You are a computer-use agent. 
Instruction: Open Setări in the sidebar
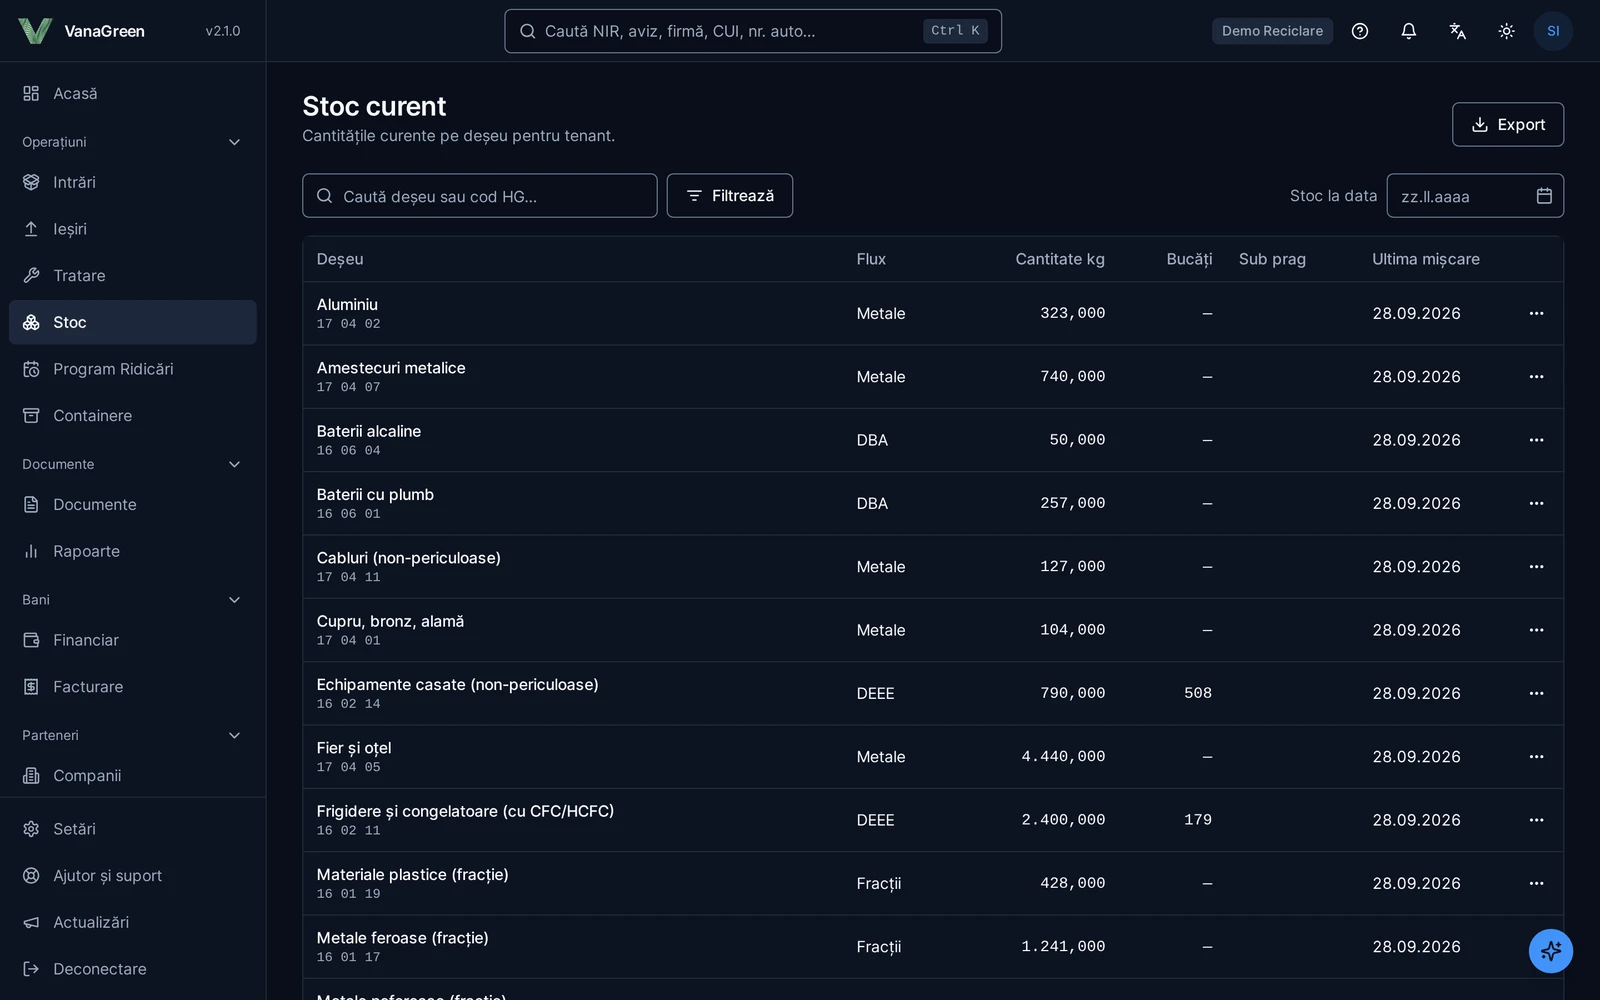click(x=132, y=829)
